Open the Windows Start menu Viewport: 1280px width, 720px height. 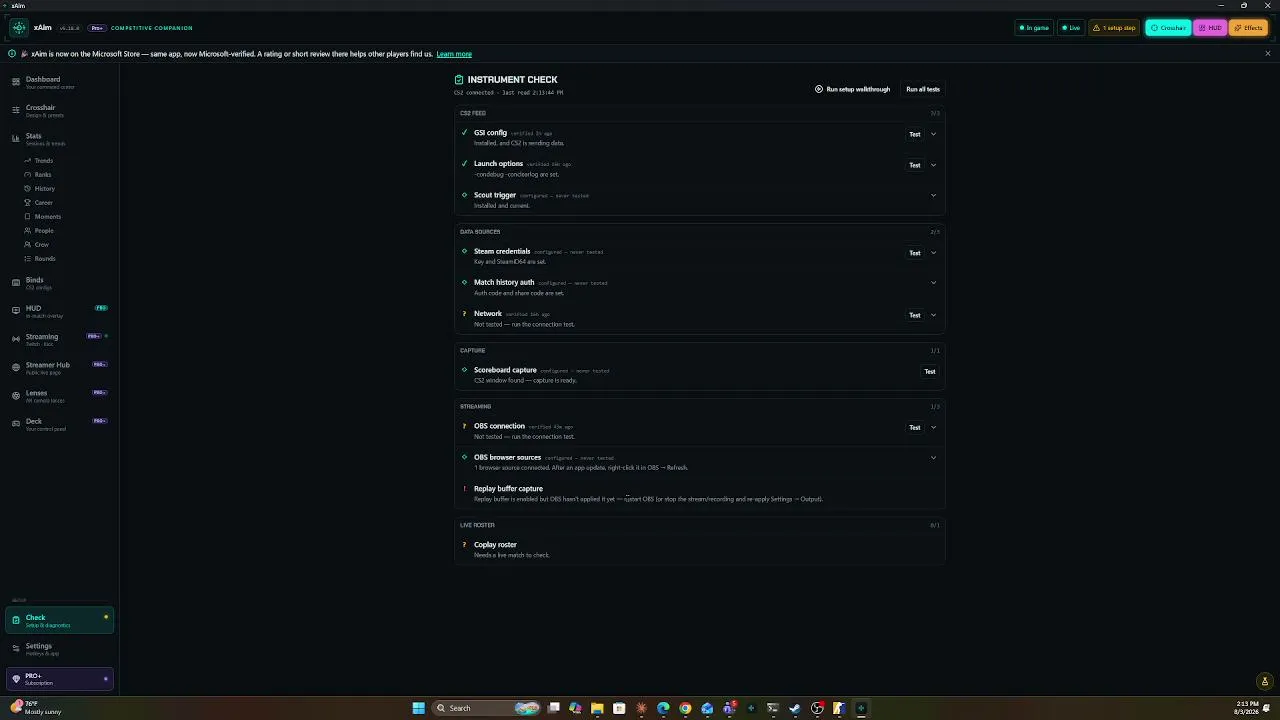(x=419, y=708)
